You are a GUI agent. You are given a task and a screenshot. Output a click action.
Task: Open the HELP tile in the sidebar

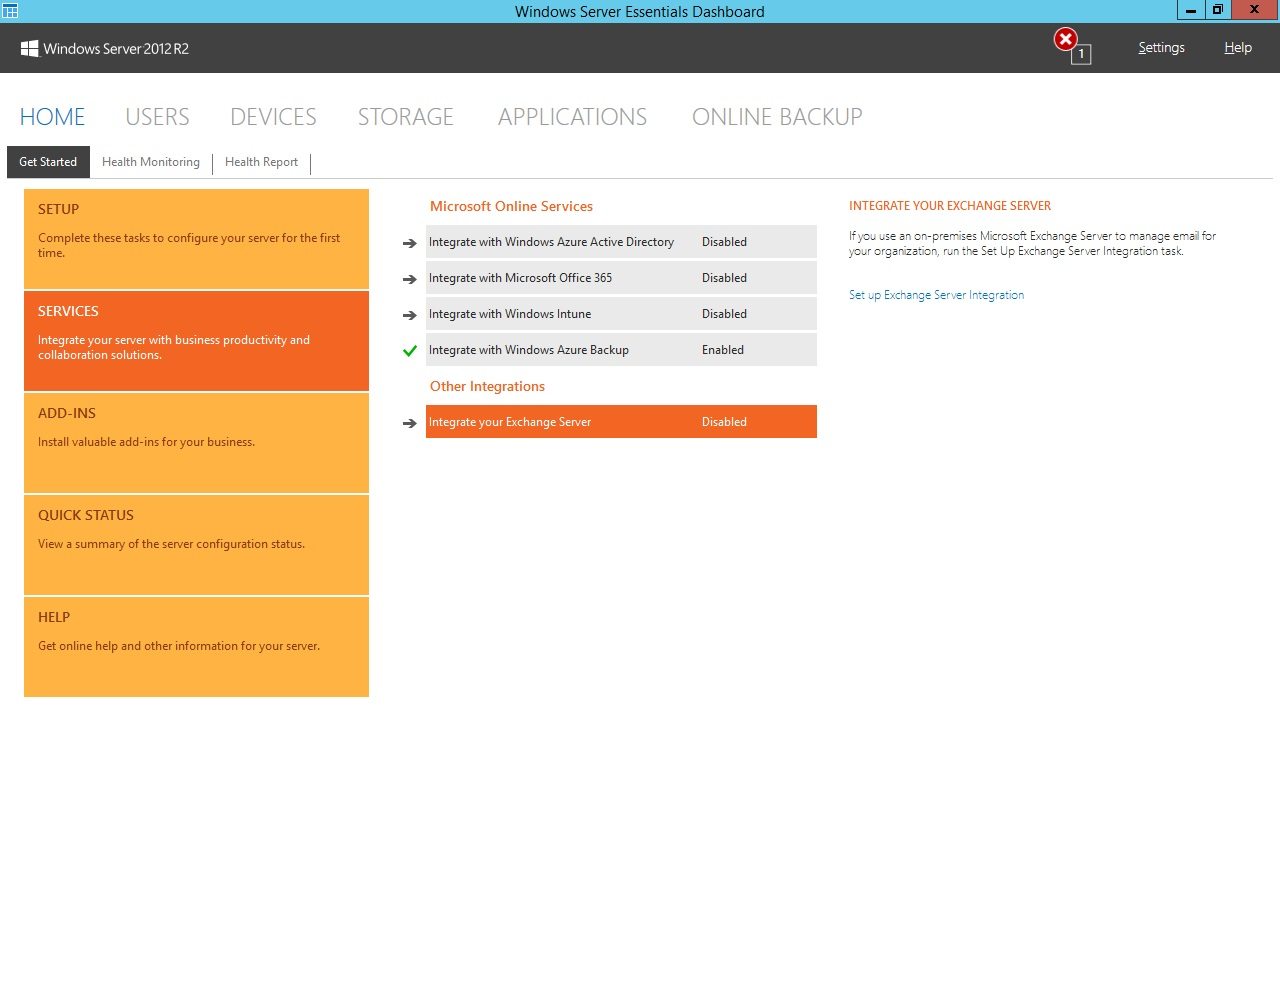[196, 647]
